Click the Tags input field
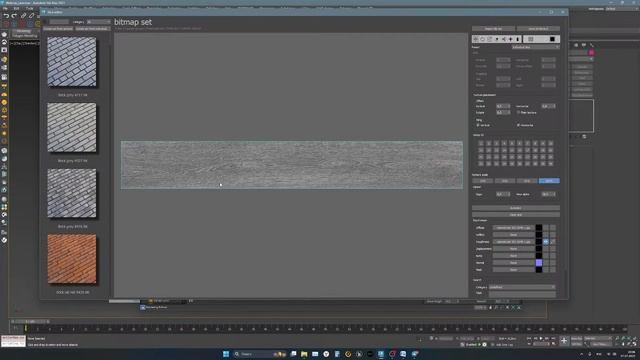 (x=522, y=293)
